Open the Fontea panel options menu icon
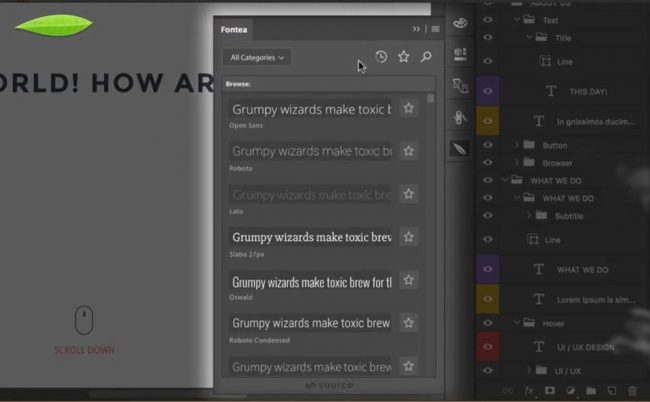 [x=435, y=29]
